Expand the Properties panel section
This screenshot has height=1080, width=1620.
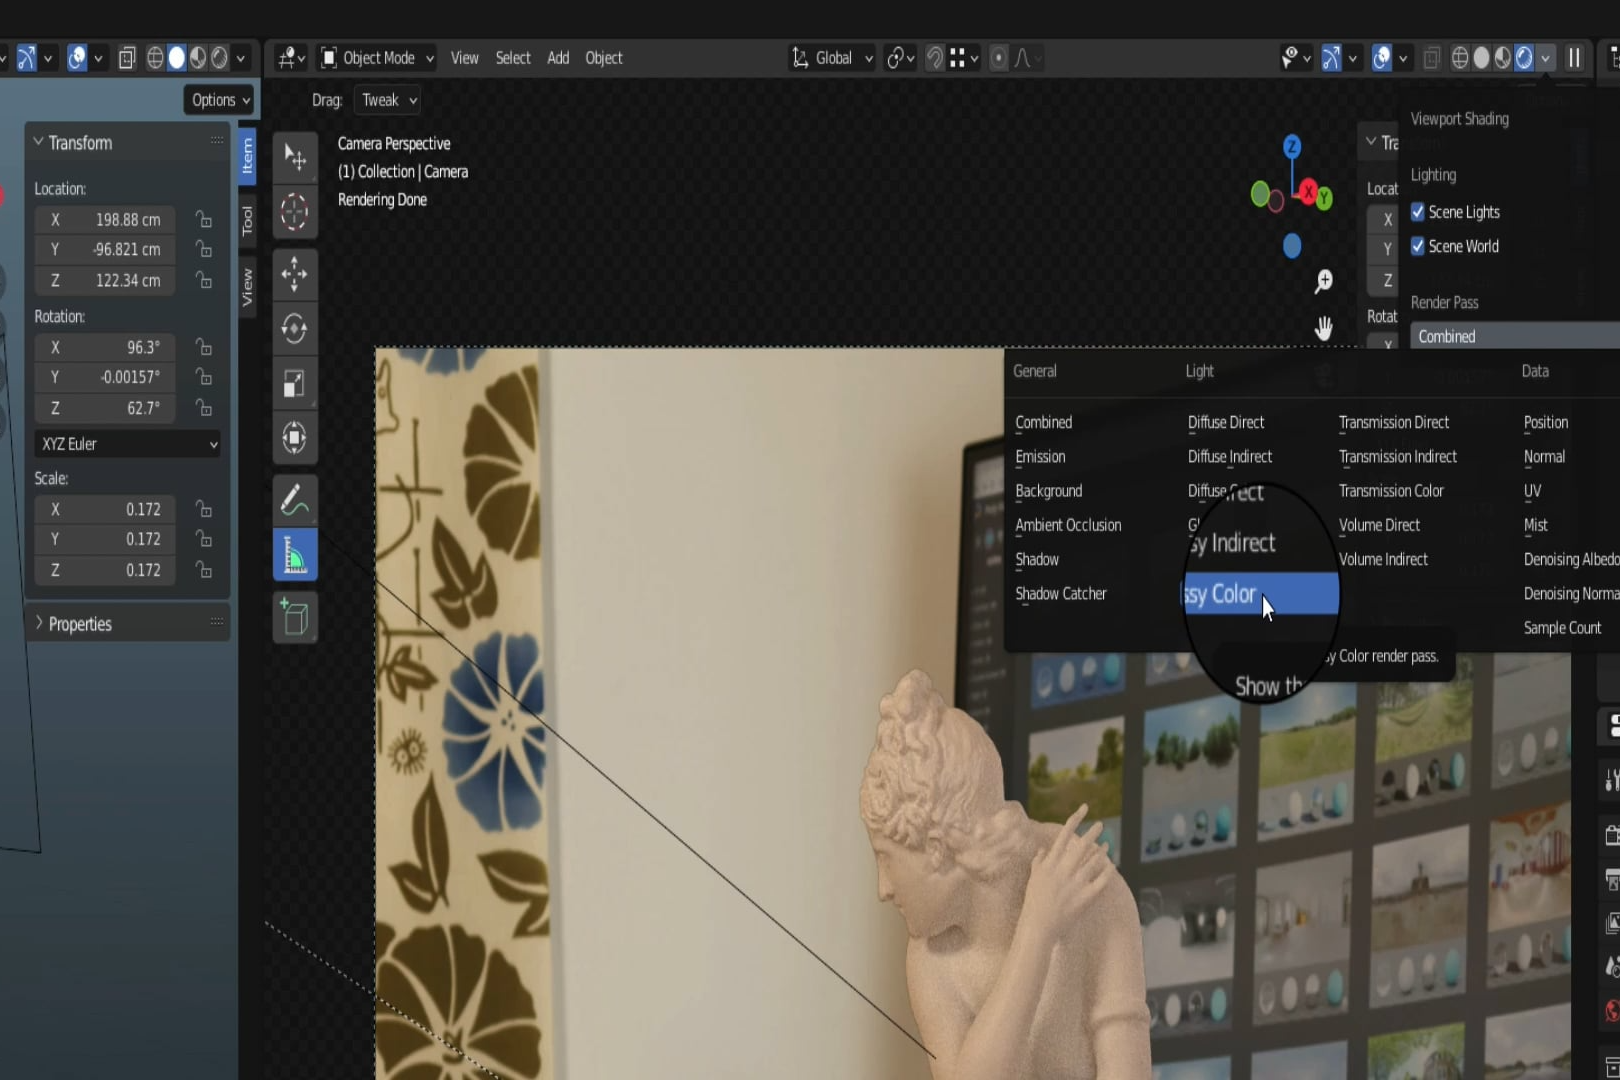[x=80, y=624]
